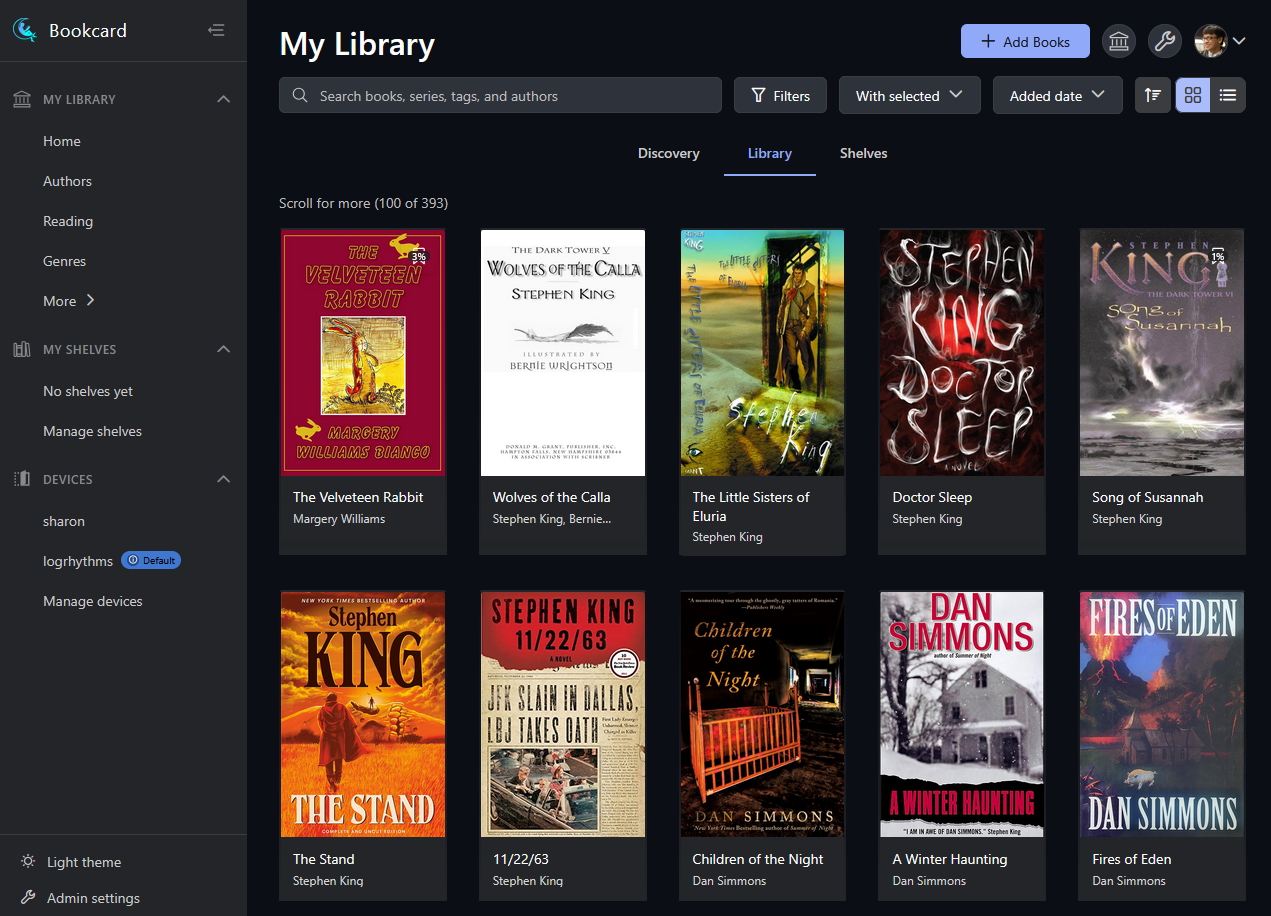Screen dimensions: 1271x916
Task: Open Admin settings in the sidebar
Action: [92, 898]
